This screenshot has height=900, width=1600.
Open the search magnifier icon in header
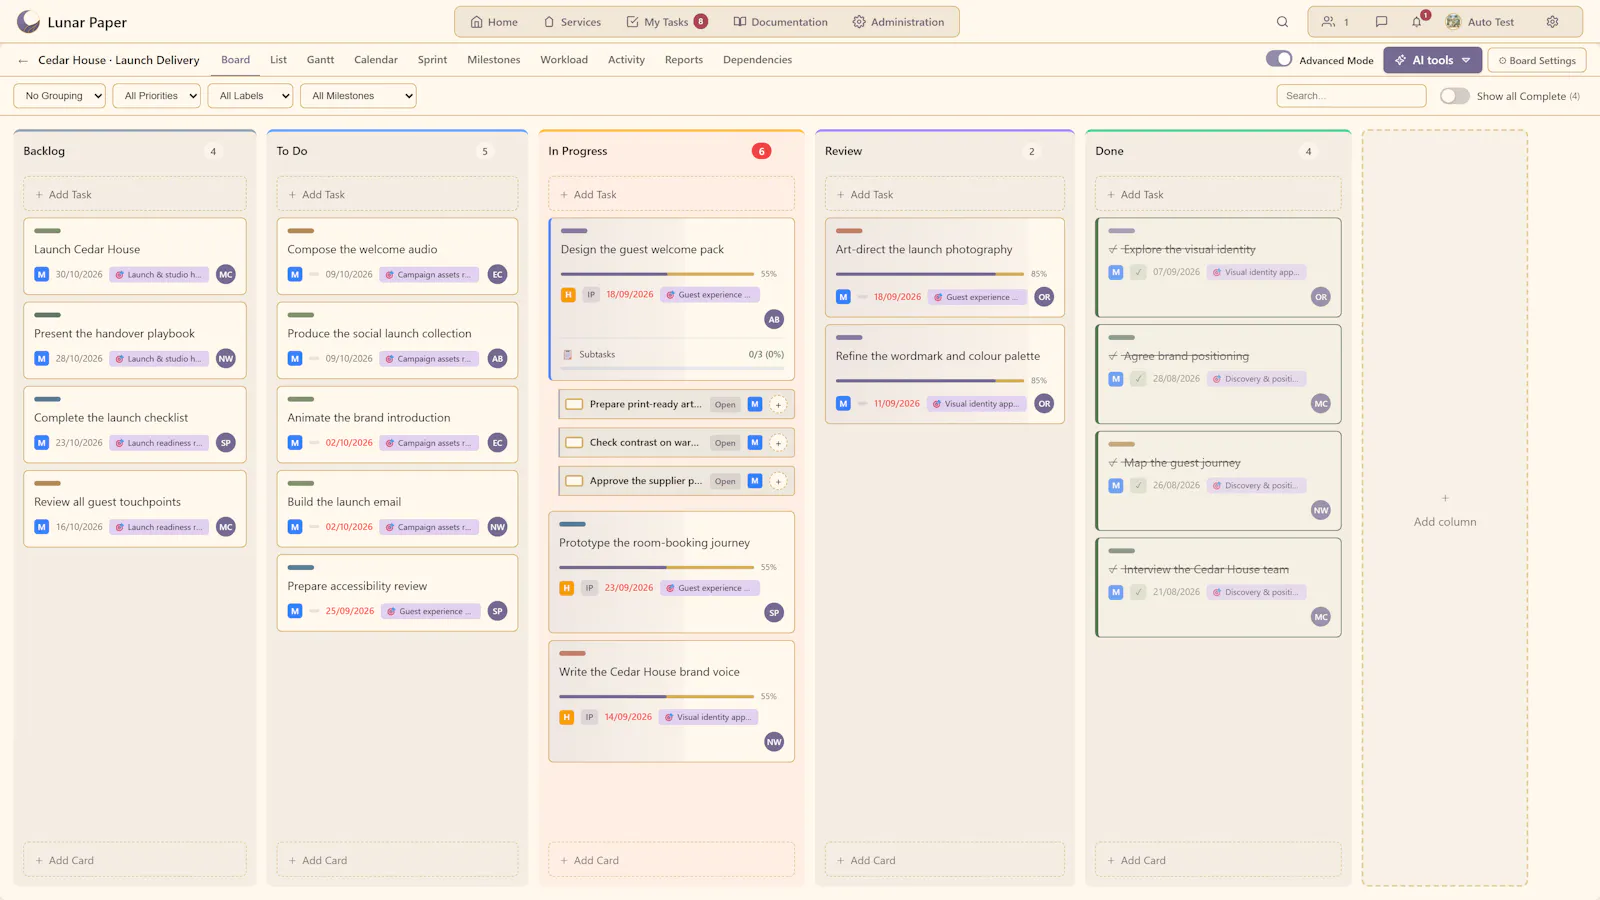[1282, 22]
